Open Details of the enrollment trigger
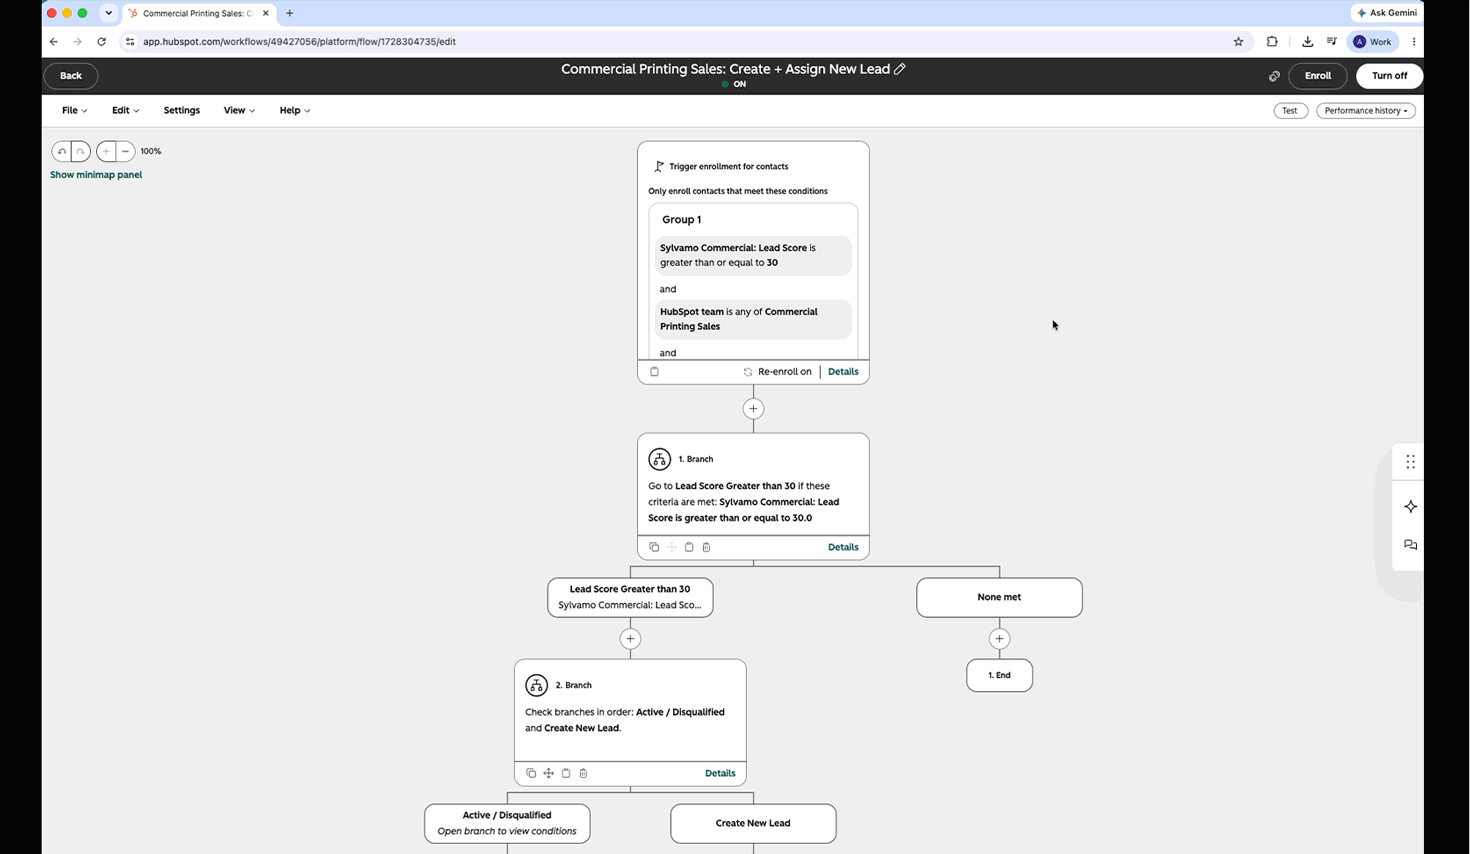This screenshot has width=1470, height=854. point(843,372)
